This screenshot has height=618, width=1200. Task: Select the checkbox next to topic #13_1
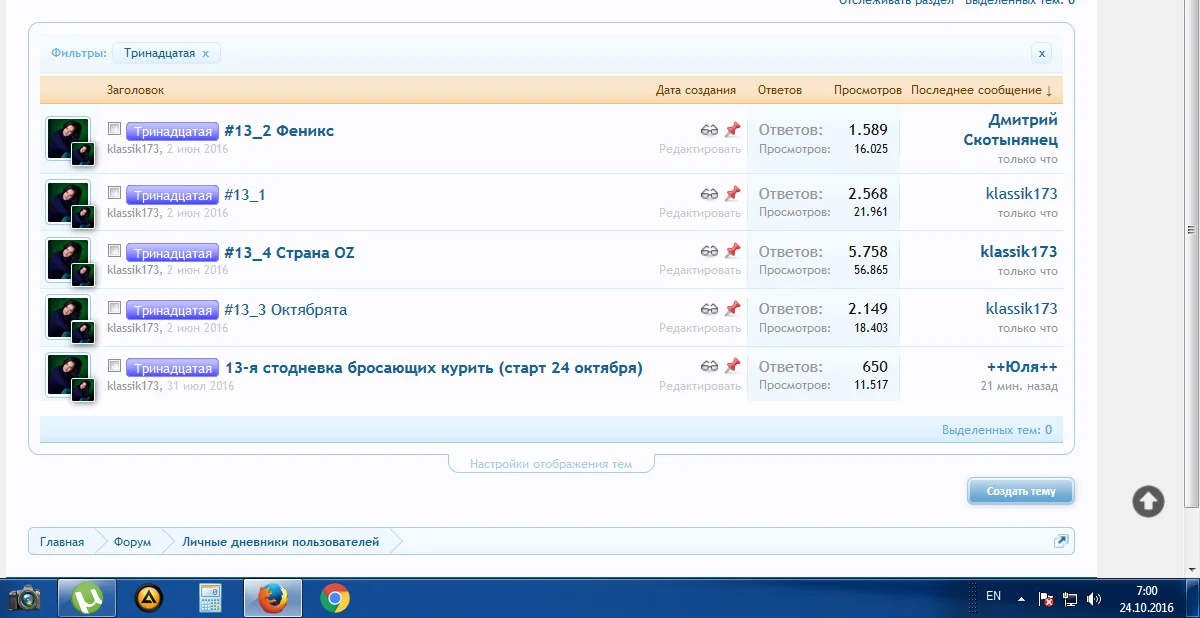(x=114, y=192)
